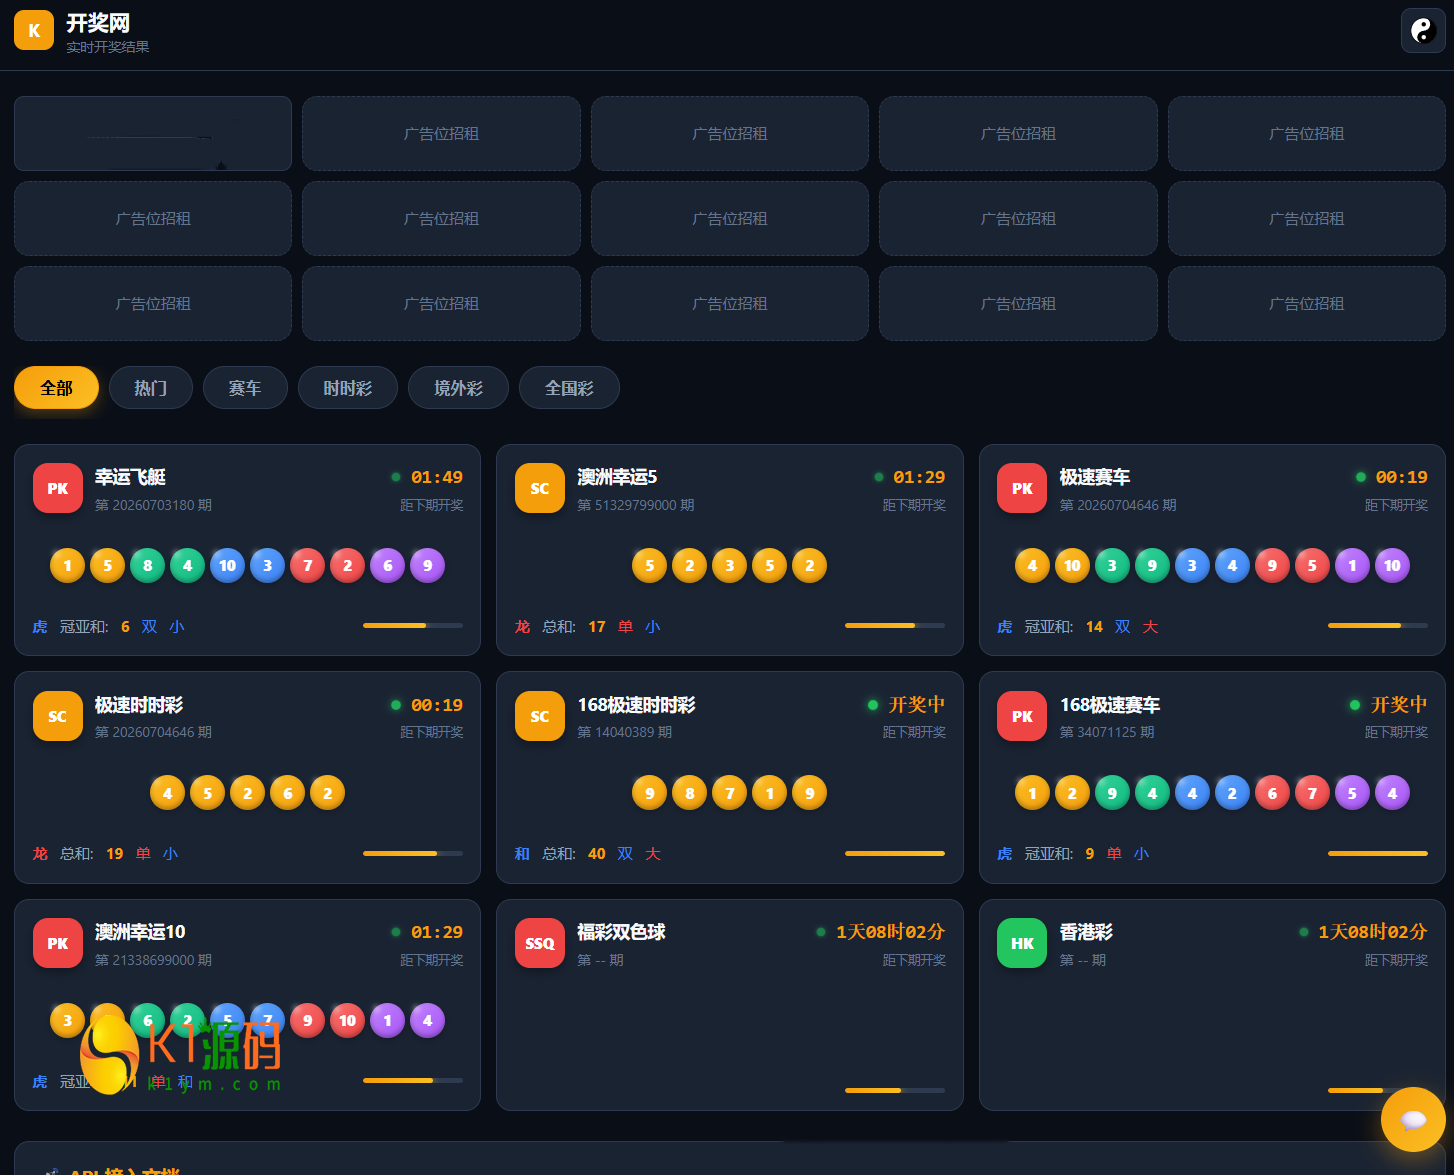Click the SC icon for 澳洲幸运5
Viewport: 1454px width, 1175px height.
tap(540, 488)
